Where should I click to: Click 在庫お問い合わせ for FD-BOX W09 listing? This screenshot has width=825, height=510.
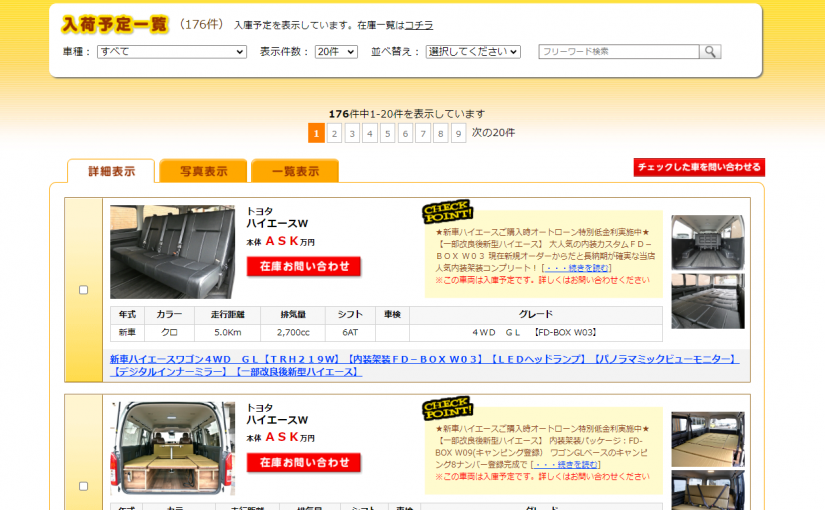pyautogui.click(x=304, y=463)
